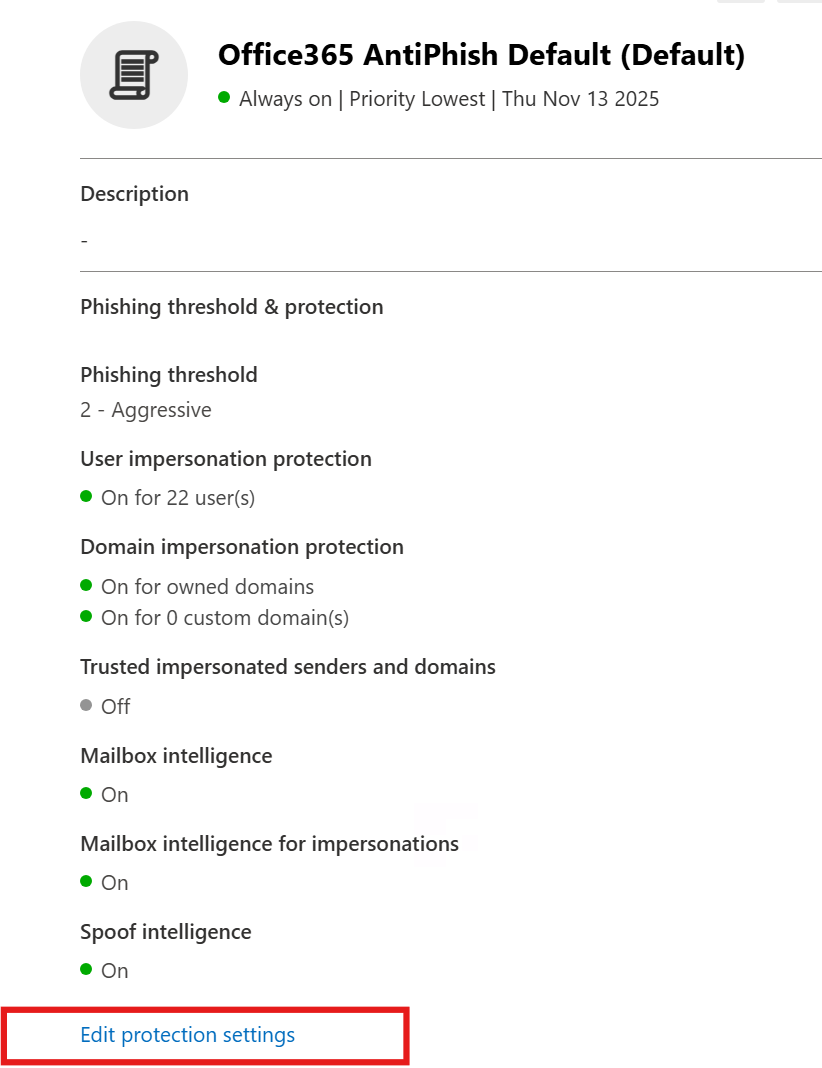Click the Spoof intelligence label

pyautogui.click(x=166, y=932)
